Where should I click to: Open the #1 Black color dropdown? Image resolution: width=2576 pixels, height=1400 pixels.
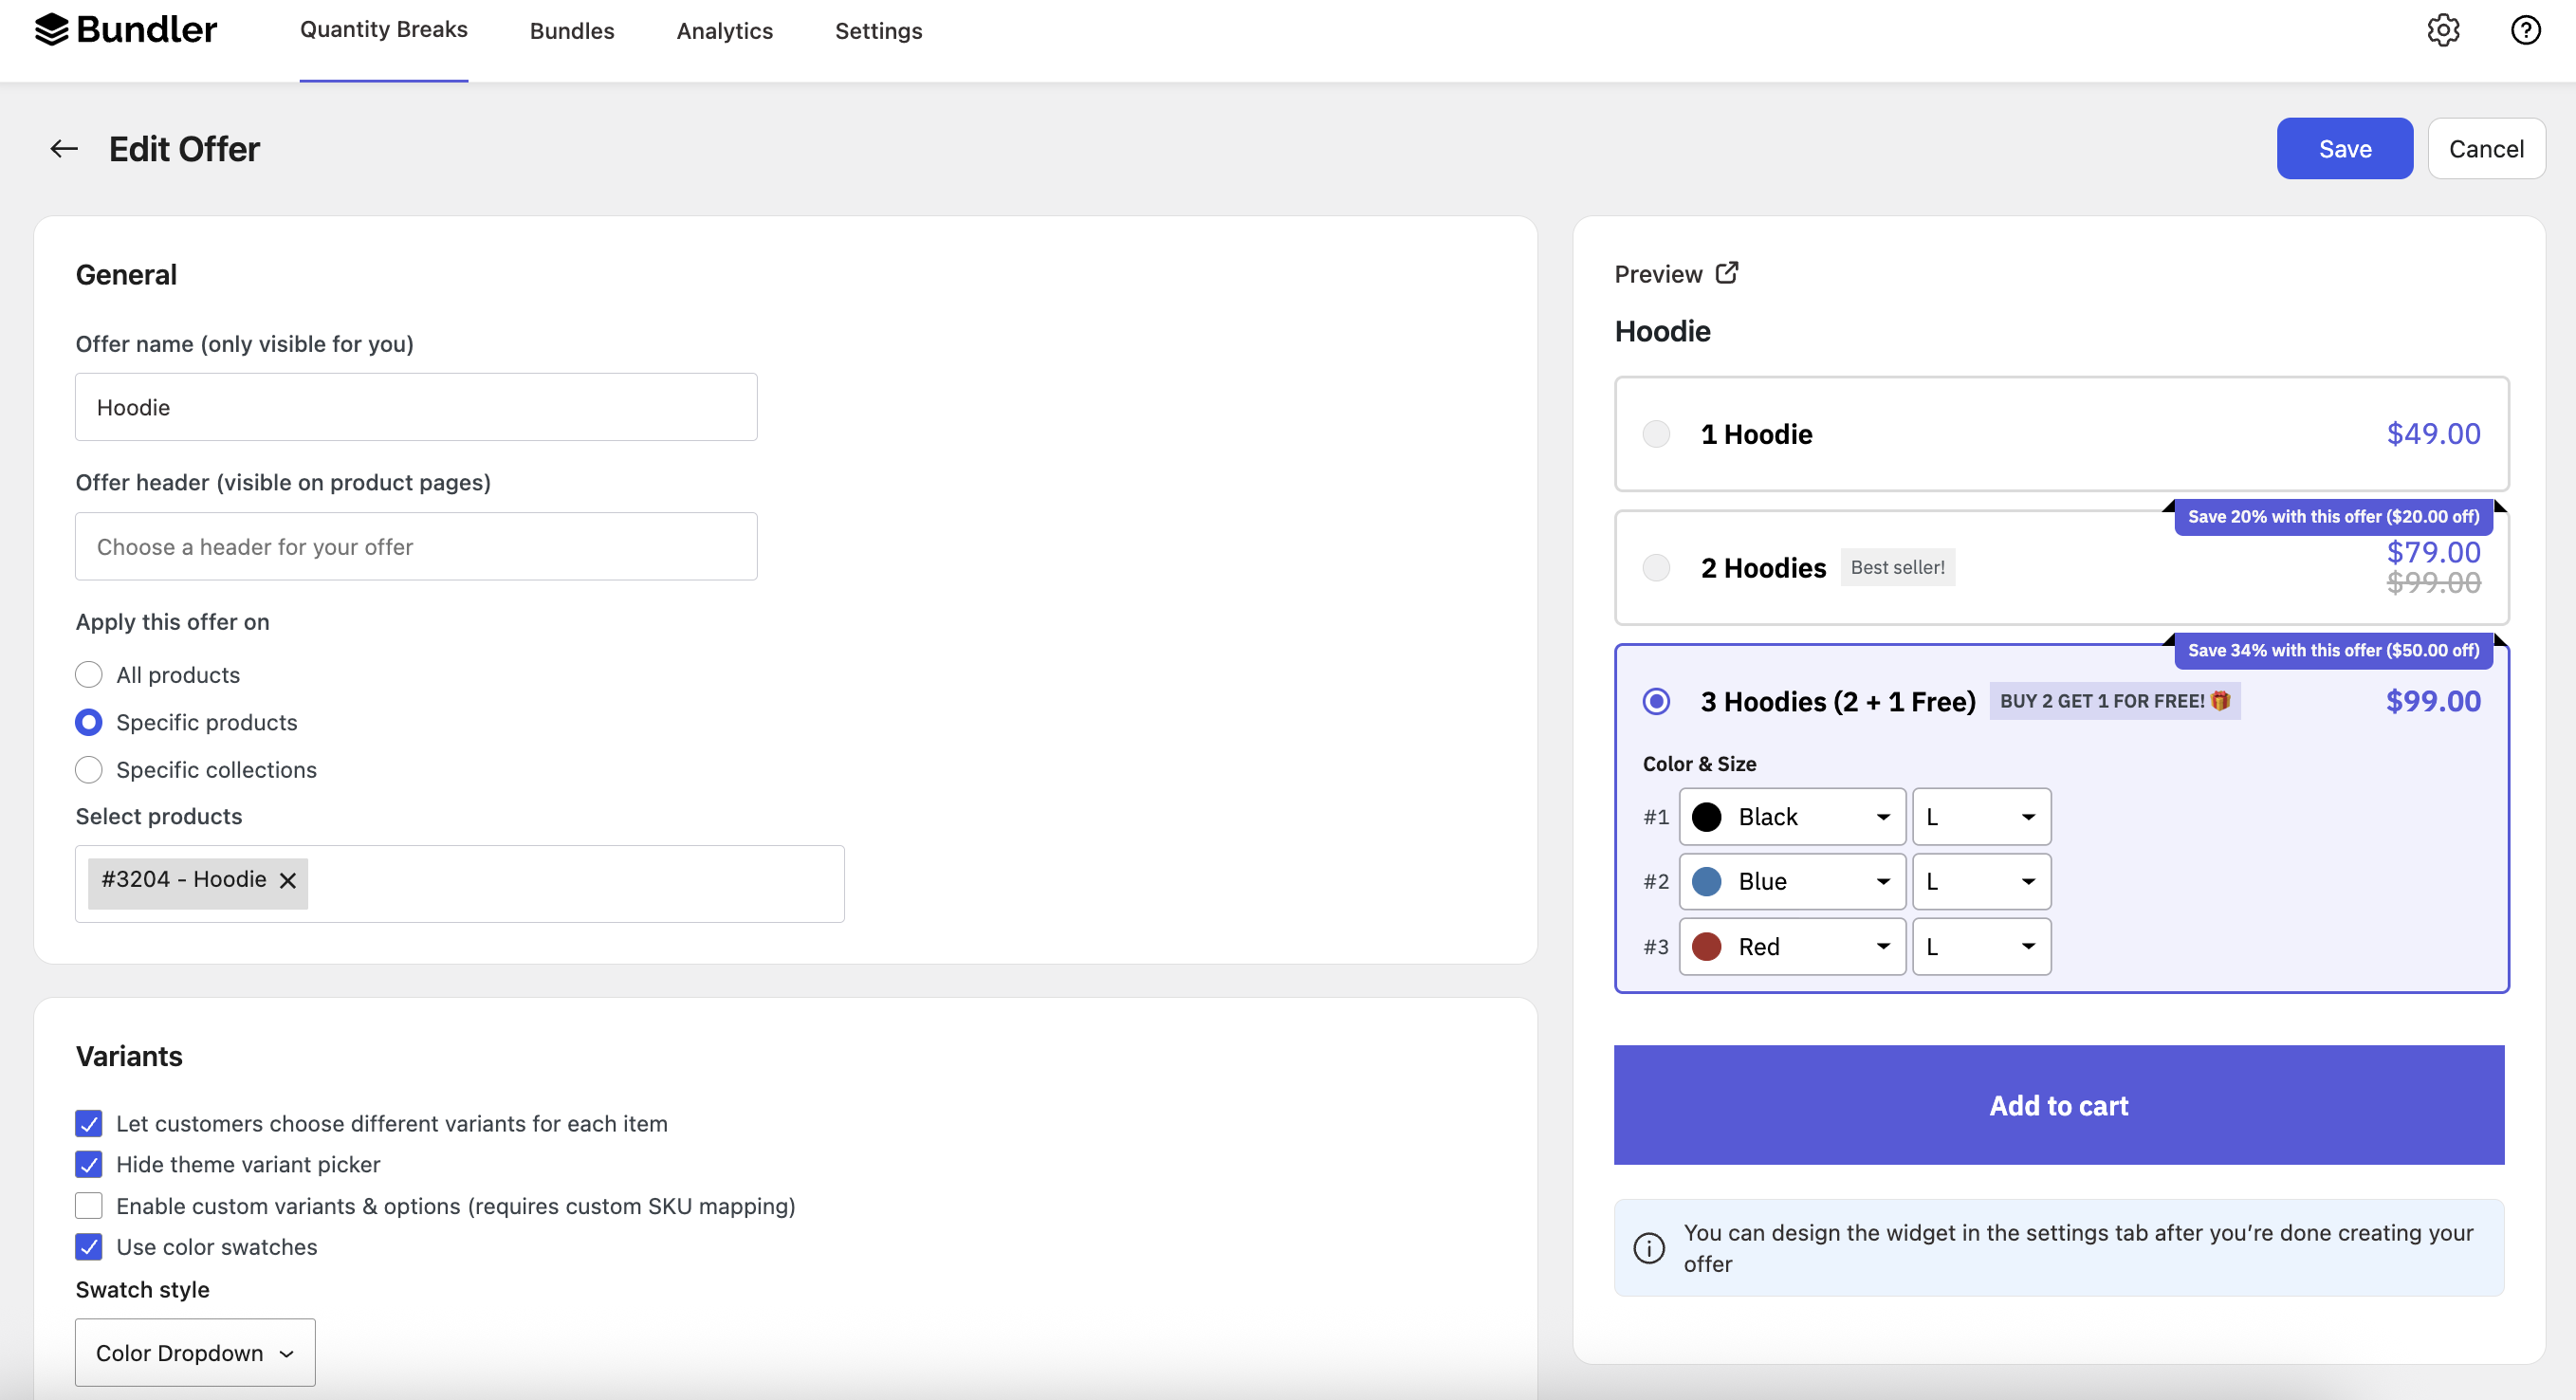[x=1792, y=817]
